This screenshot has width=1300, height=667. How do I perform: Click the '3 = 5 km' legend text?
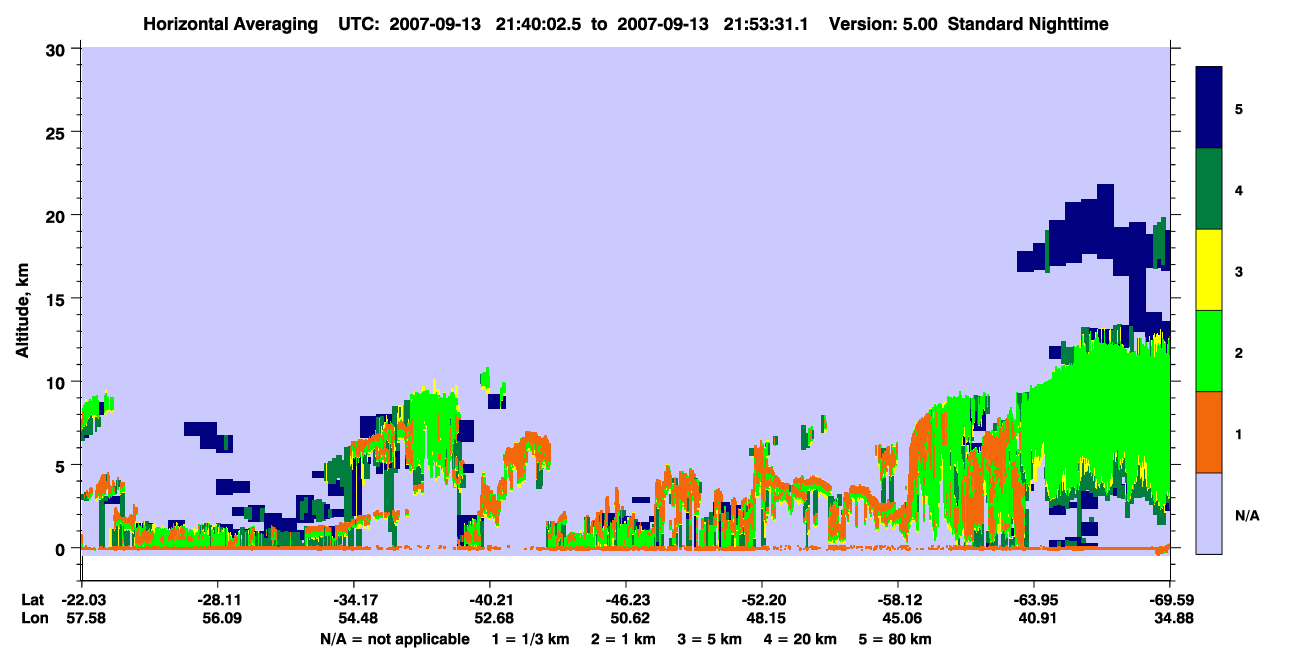click(708, 639)
